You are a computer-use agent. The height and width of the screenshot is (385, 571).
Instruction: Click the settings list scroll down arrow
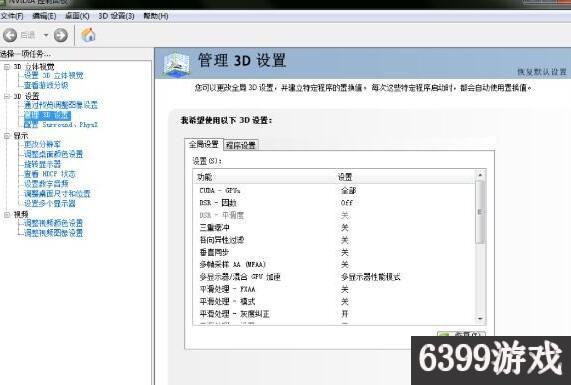coord(480,319)
